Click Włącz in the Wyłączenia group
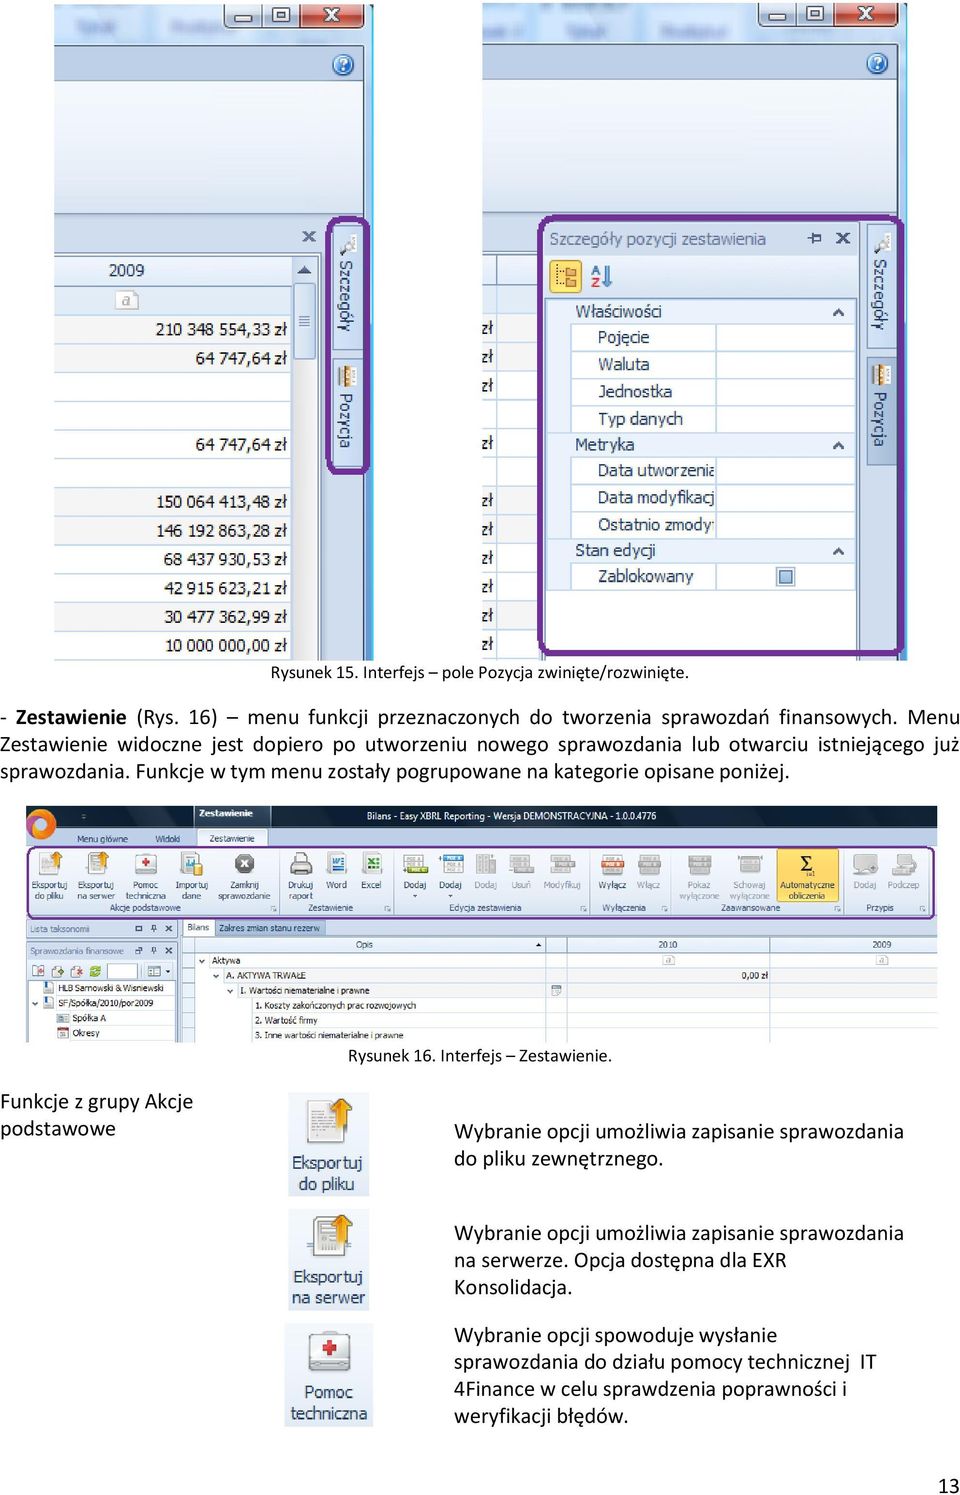 click(648, 871)
